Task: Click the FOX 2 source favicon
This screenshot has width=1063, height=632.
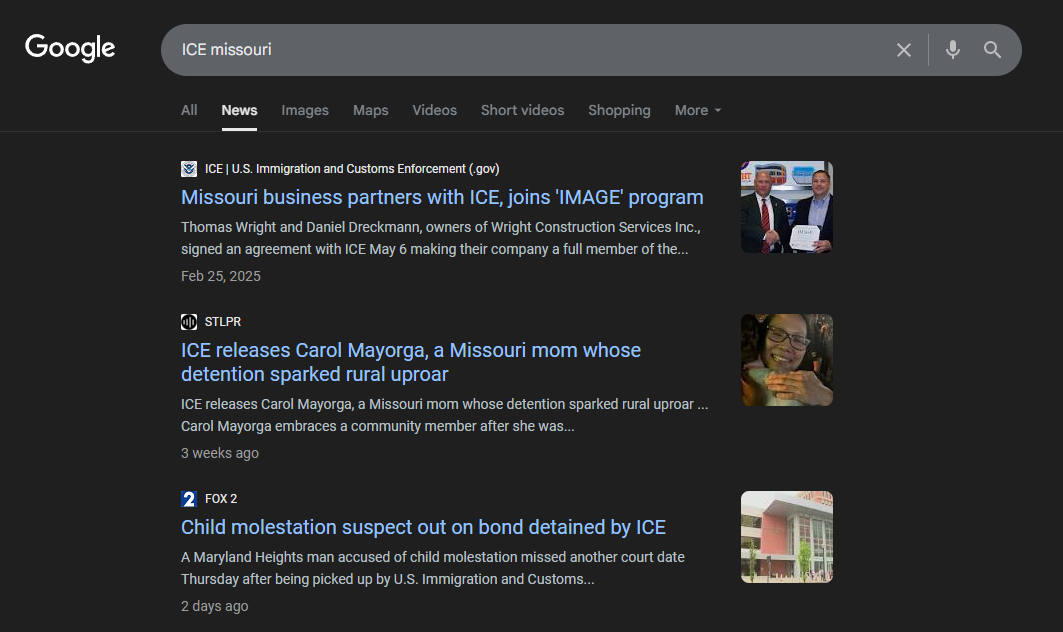Action: coord(189,499)
